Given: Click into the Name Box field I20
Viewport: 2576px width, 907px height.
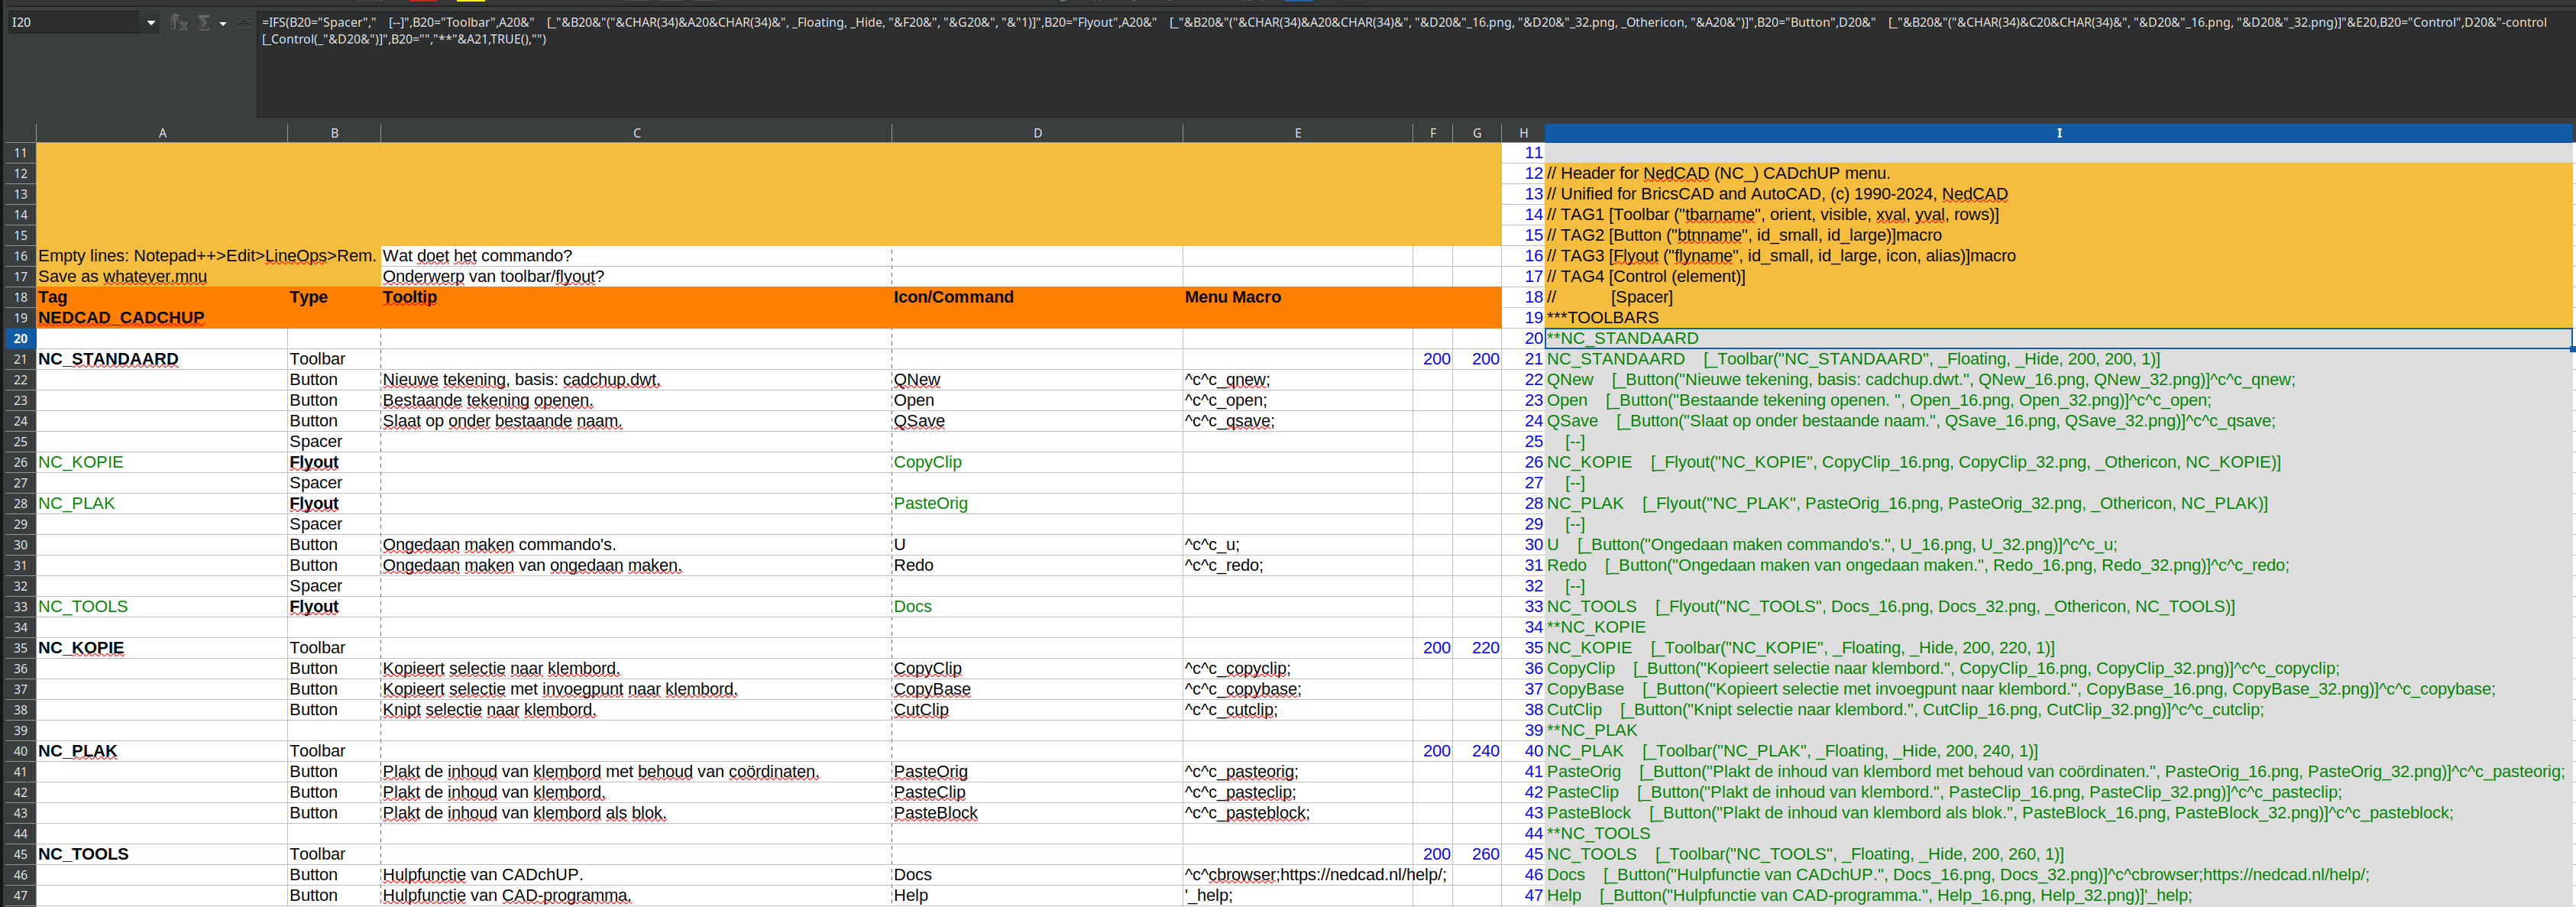Looking at the screenshot, I should pos(75,22).
